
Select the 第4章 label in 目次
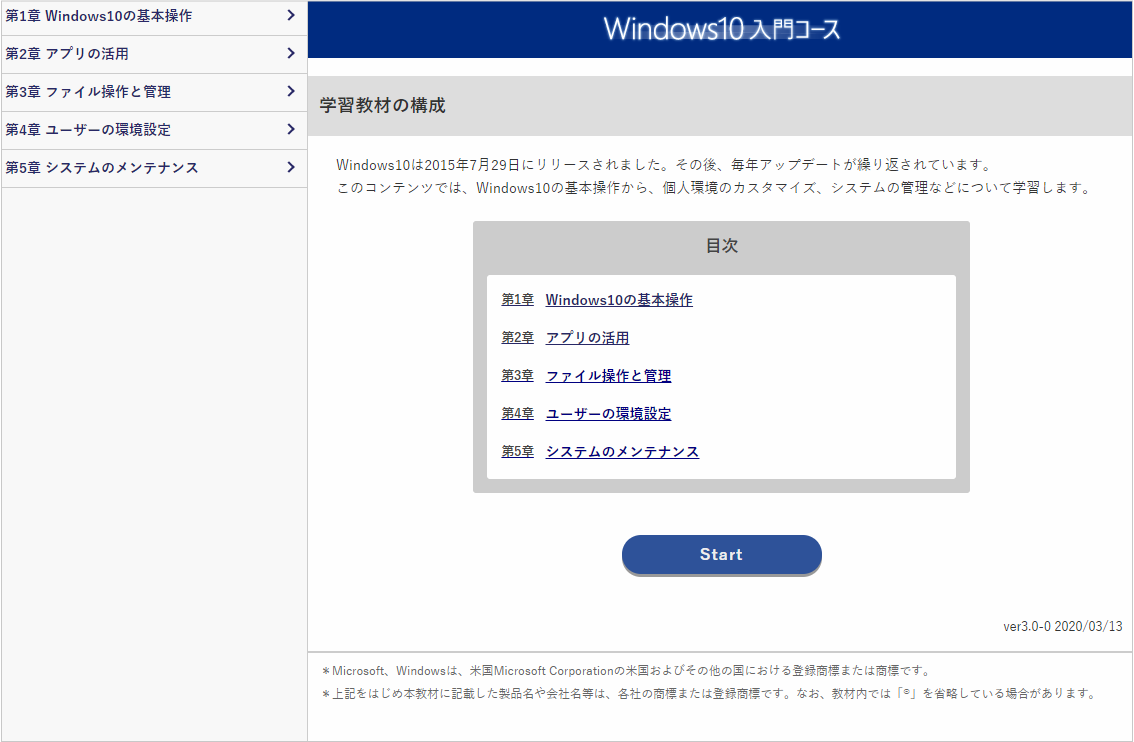pos(518,414)
